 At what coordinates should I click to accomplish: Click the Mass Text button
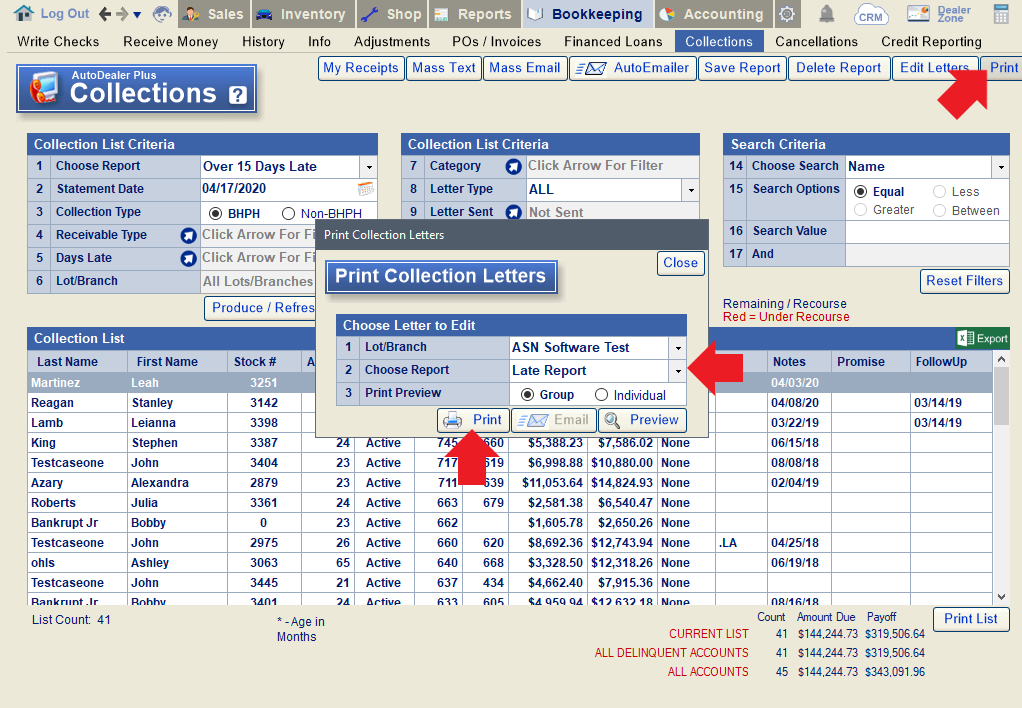[444, 68]
